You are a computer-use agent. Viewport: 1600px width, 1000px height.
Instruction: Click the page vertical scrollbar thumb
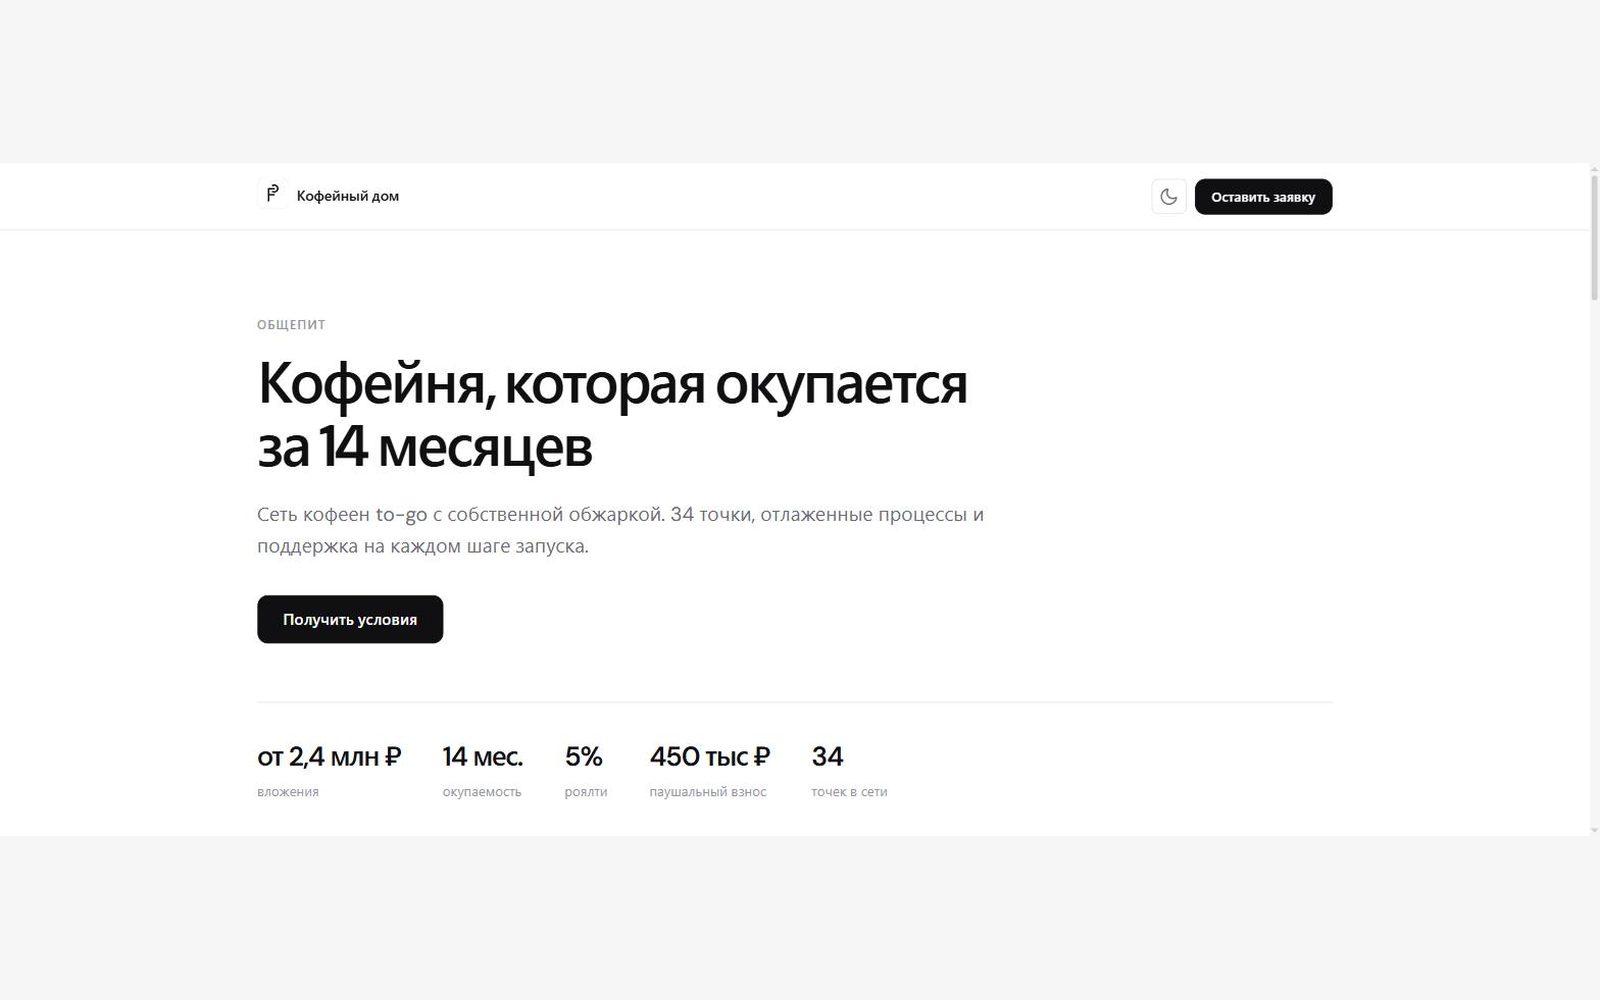tap(1594, 237)
